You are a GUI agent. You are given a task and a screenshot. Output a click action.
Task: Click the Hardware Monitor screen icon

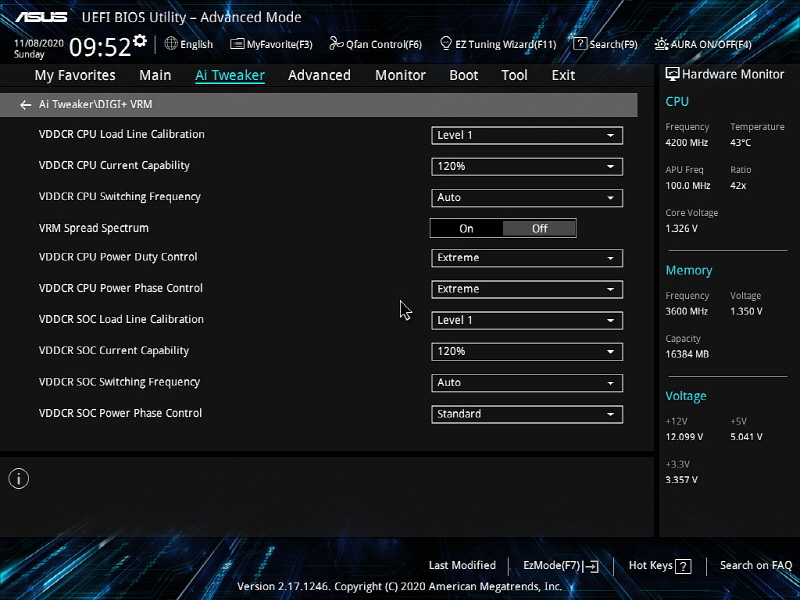[672, 74]
